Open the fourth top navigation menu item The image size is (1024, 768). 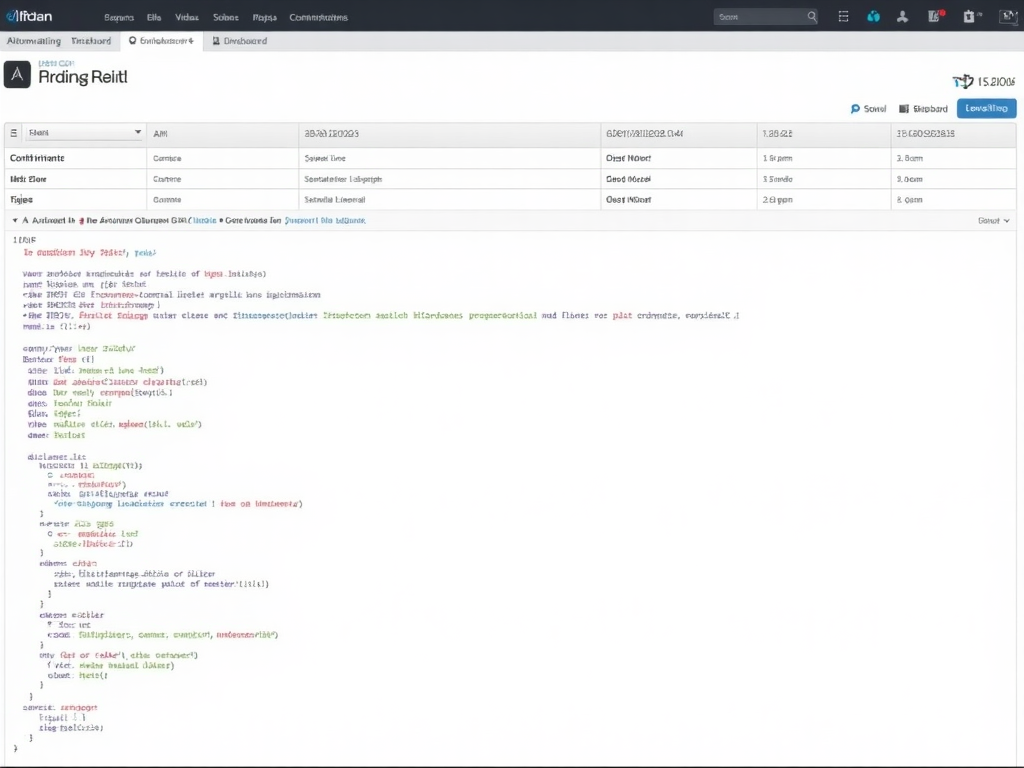(226, 17)
